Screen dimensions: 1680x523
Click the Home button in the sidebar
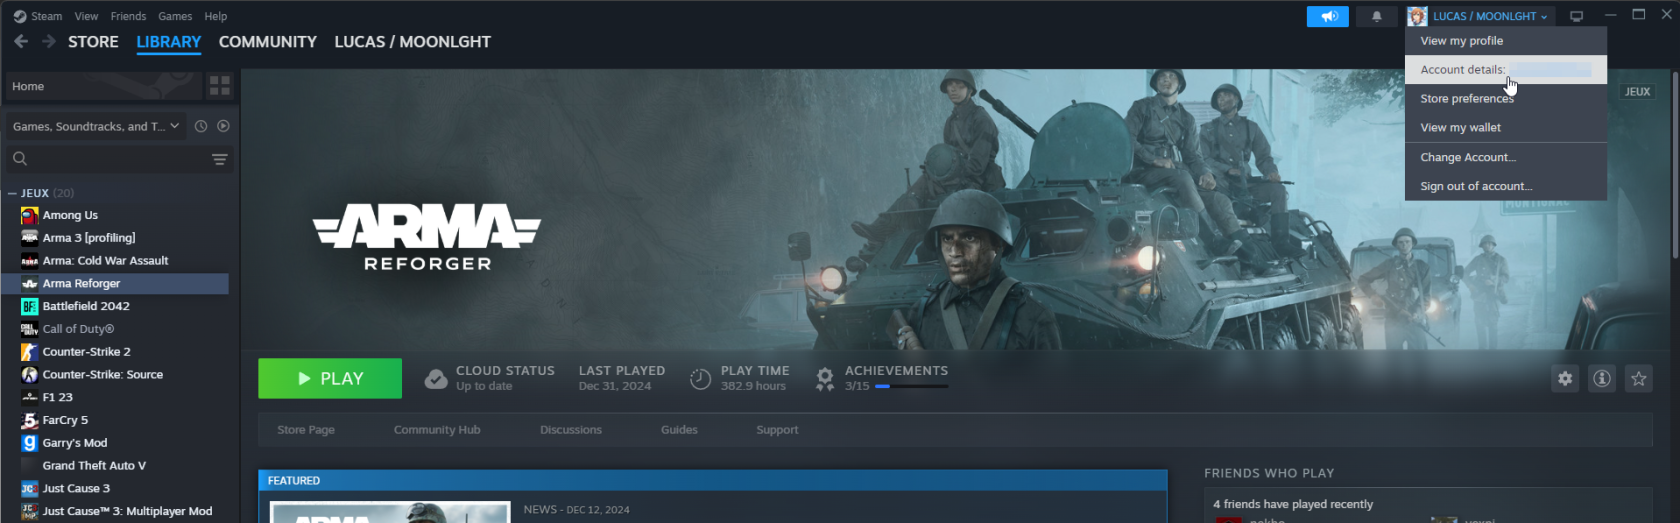tap(103, 86)
